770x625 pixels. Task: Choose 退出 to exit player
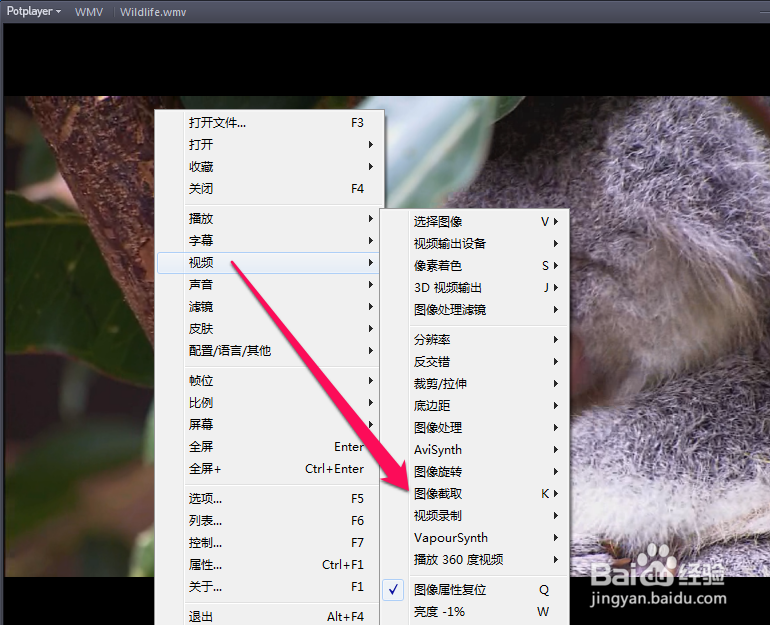pos(268,616)
